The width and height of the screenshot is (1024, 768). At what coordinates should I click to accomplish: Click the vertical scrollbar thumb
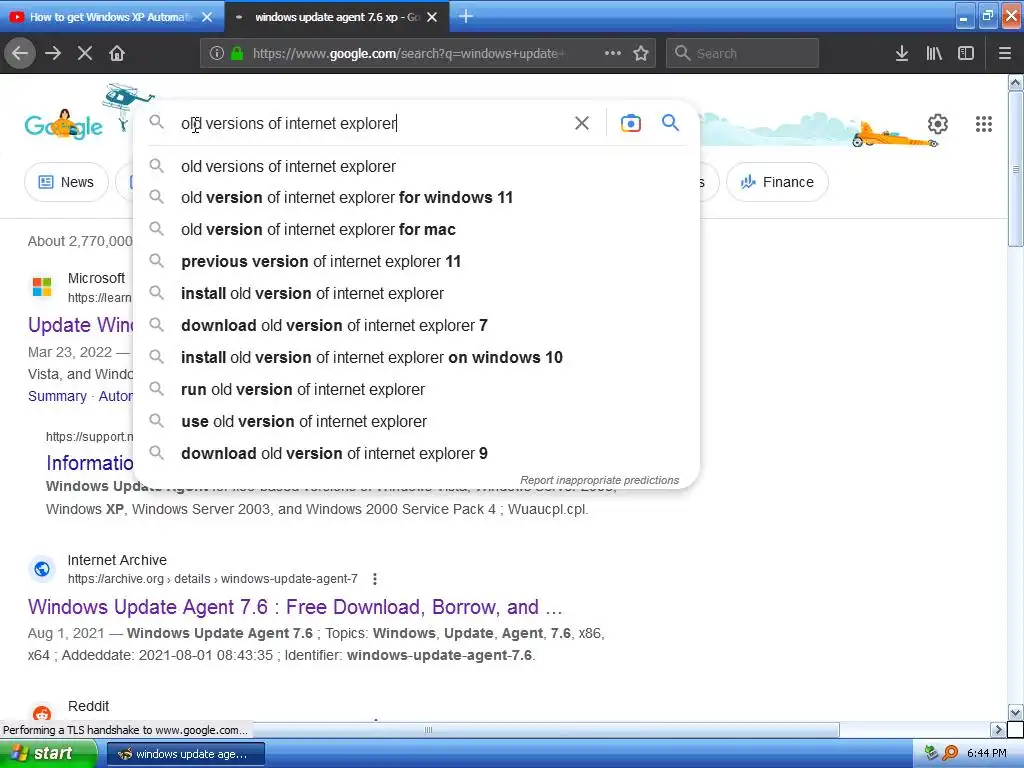pos(1015,169)
